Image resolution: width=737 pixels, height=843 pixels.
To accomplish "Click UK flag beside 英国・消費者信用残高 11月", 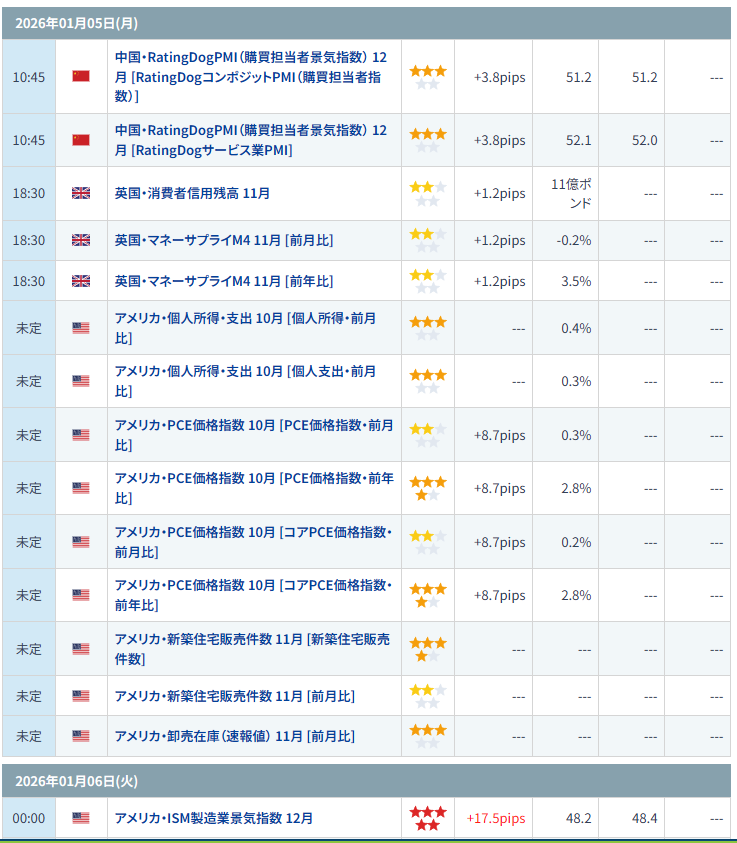I will [81, 193].
